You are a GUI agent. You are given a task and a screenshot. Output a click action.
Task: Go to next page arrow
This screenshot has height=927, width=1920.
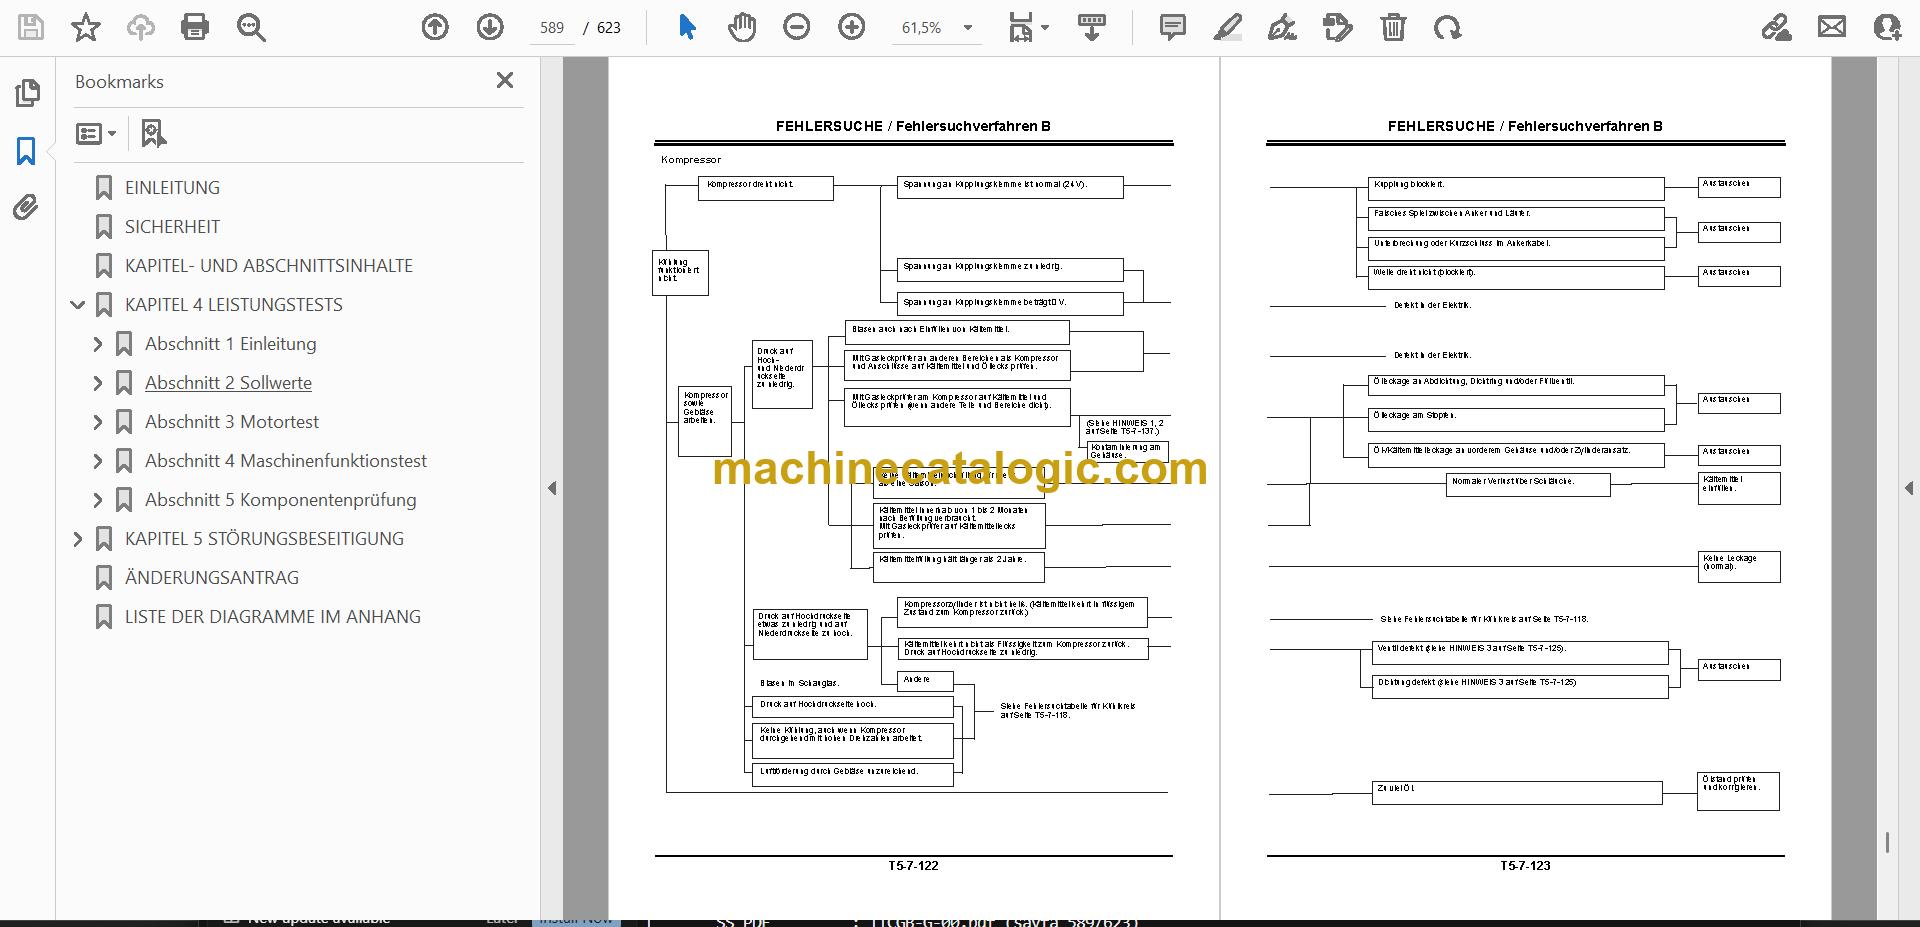click(x=490, y=27)
